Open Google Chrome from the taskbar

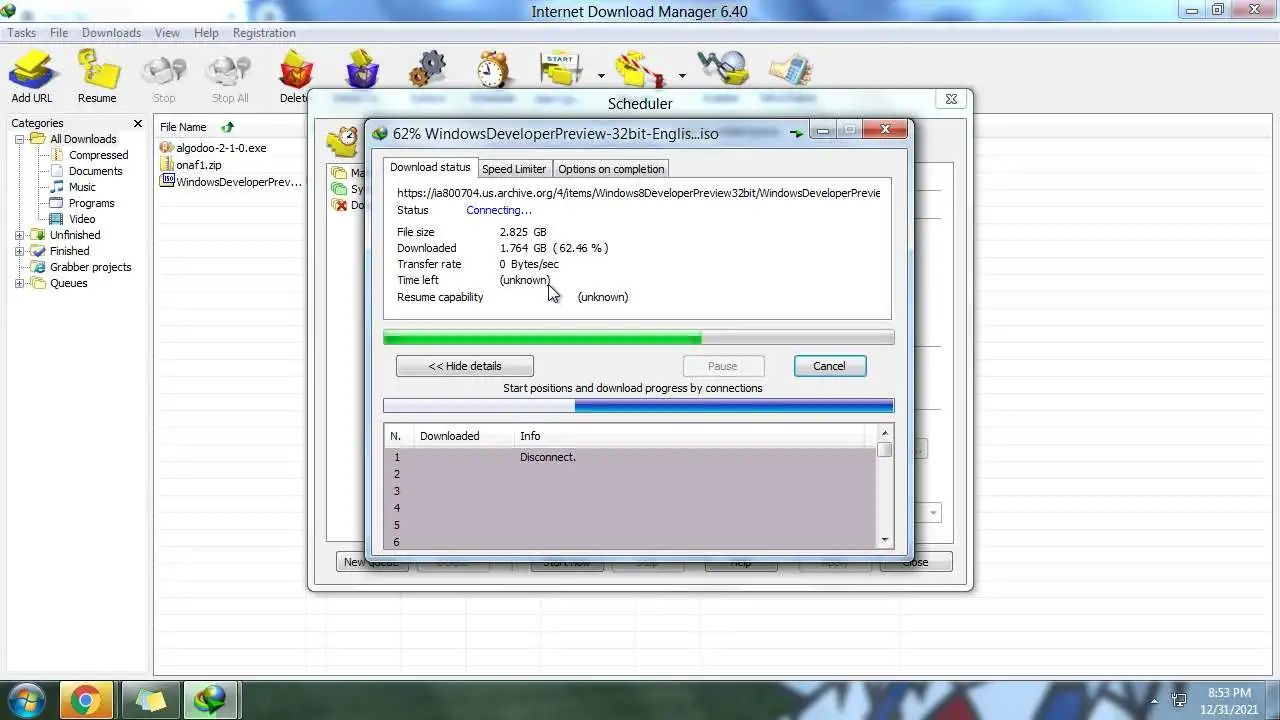coord(85,701)
